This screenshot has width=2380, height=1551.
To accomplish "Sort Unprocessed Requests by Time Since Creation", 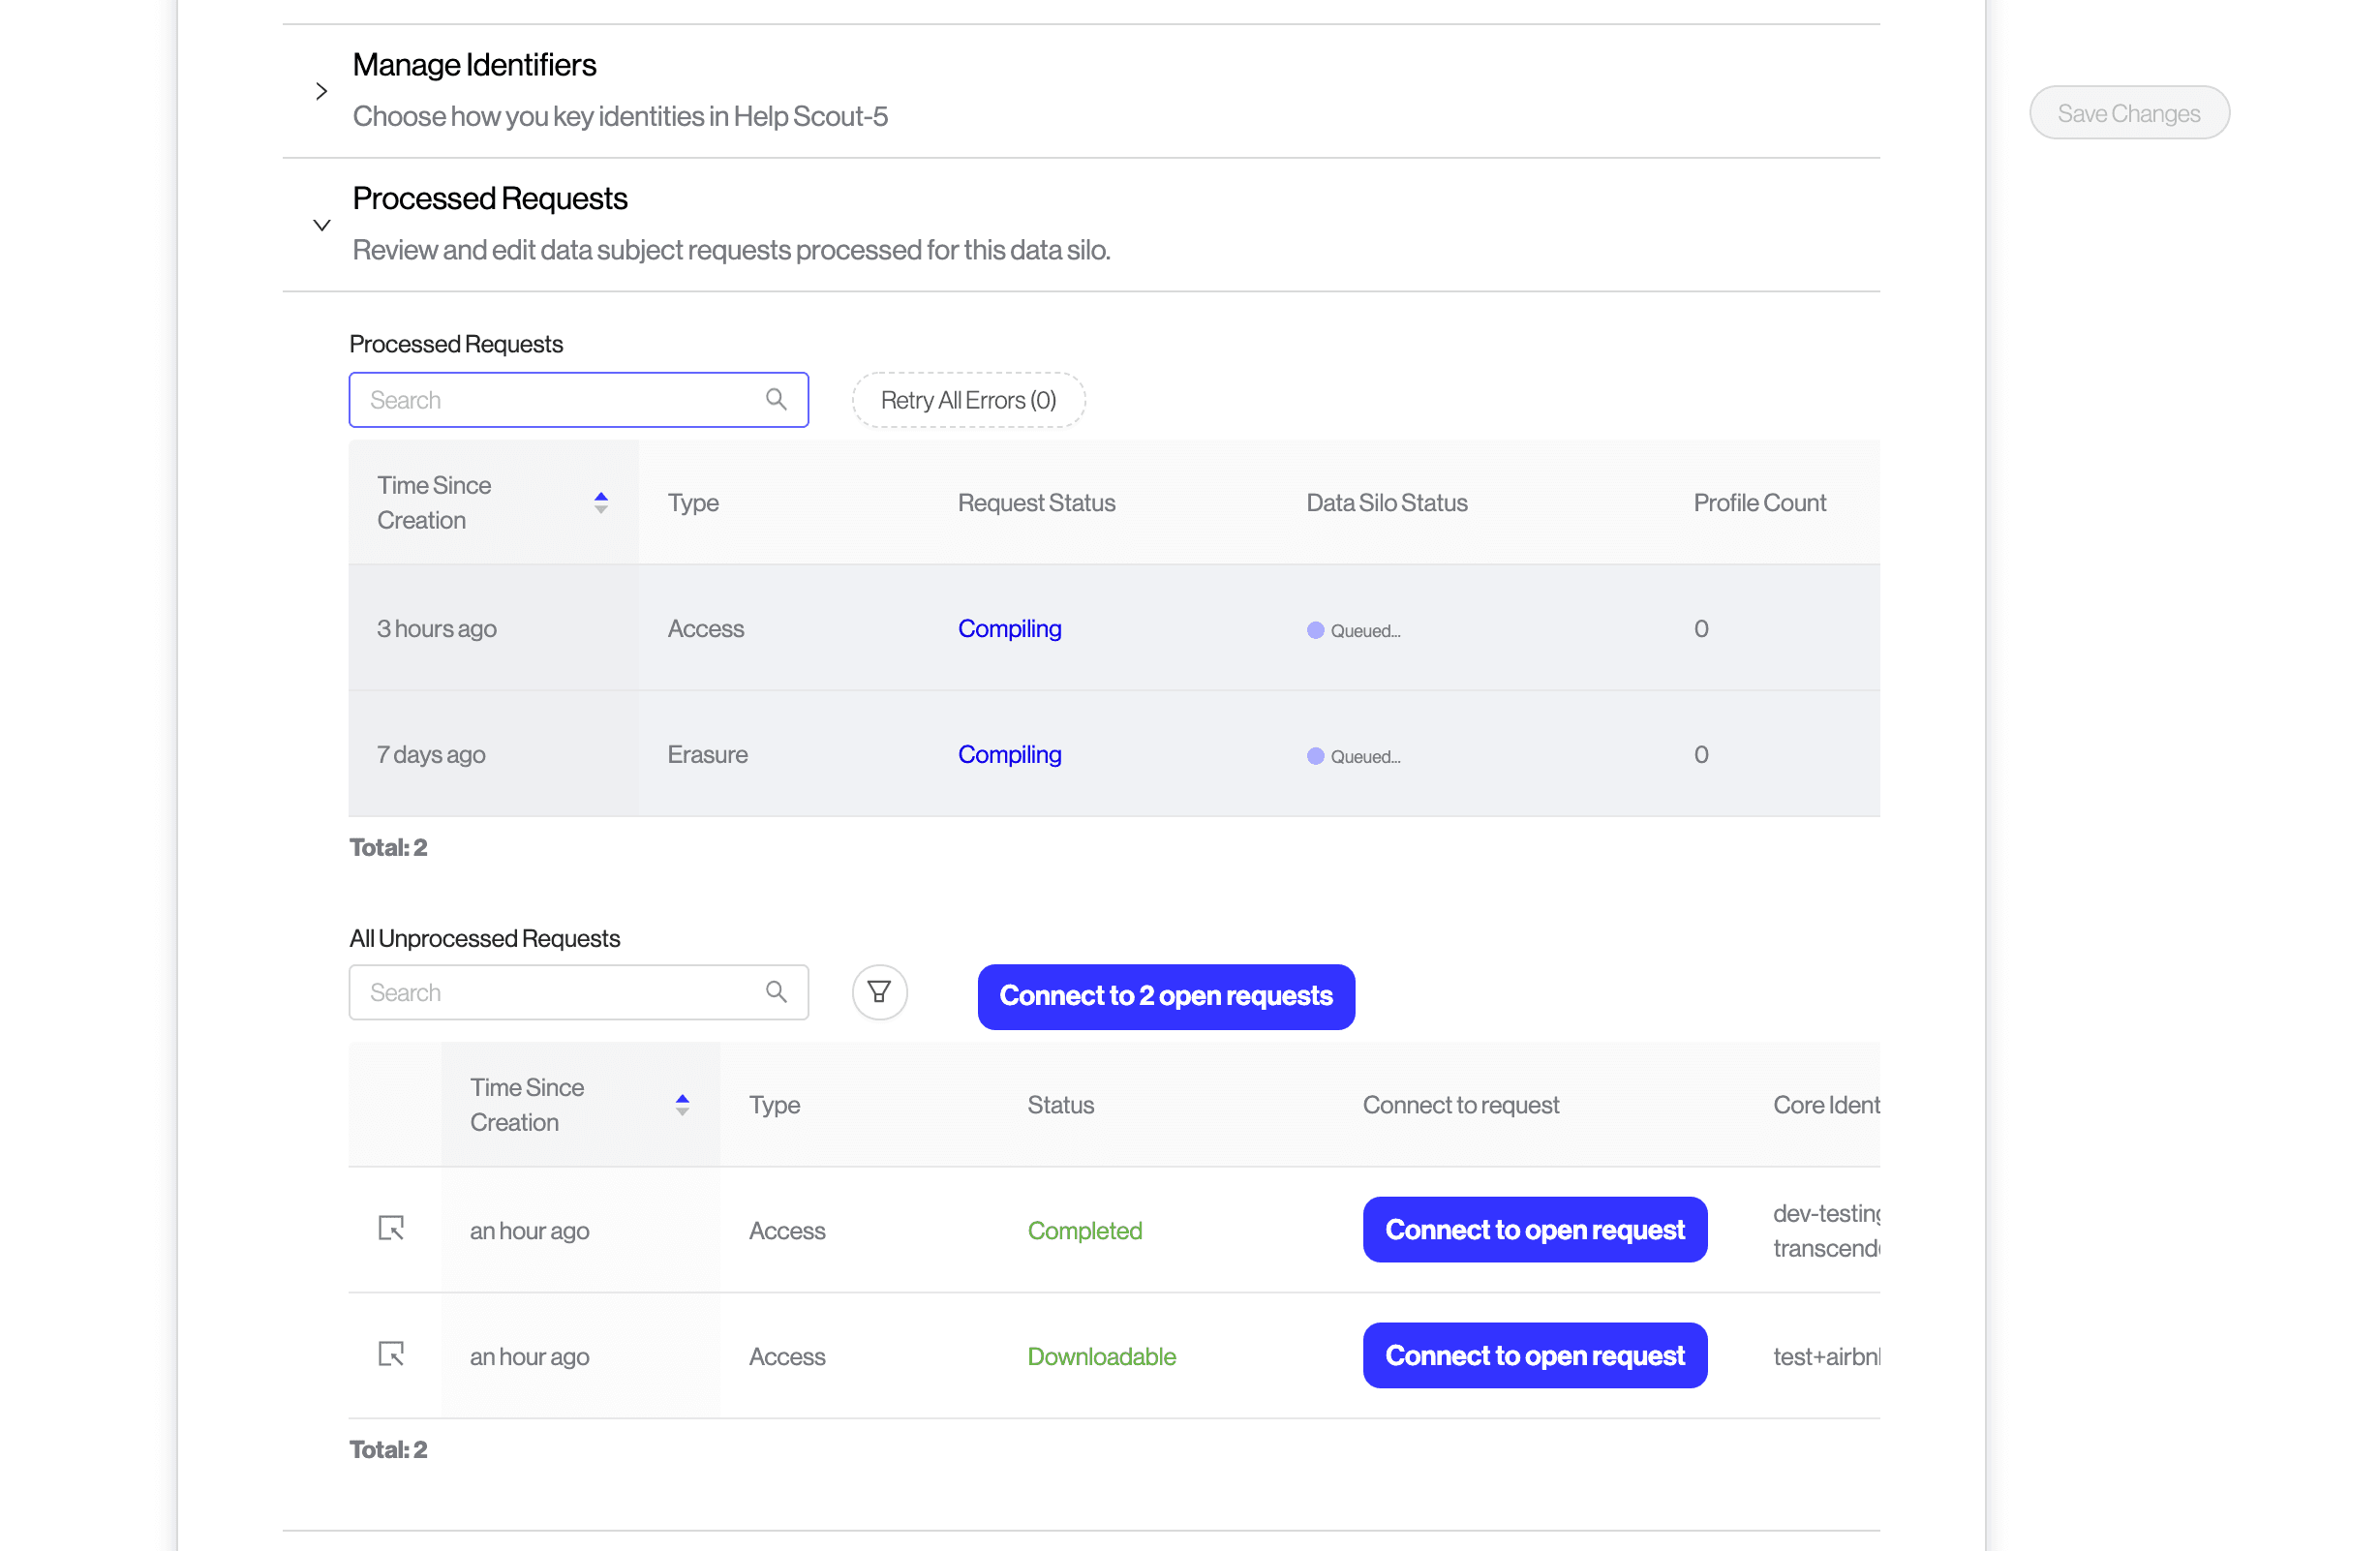I will click(x=682, y=1104).
